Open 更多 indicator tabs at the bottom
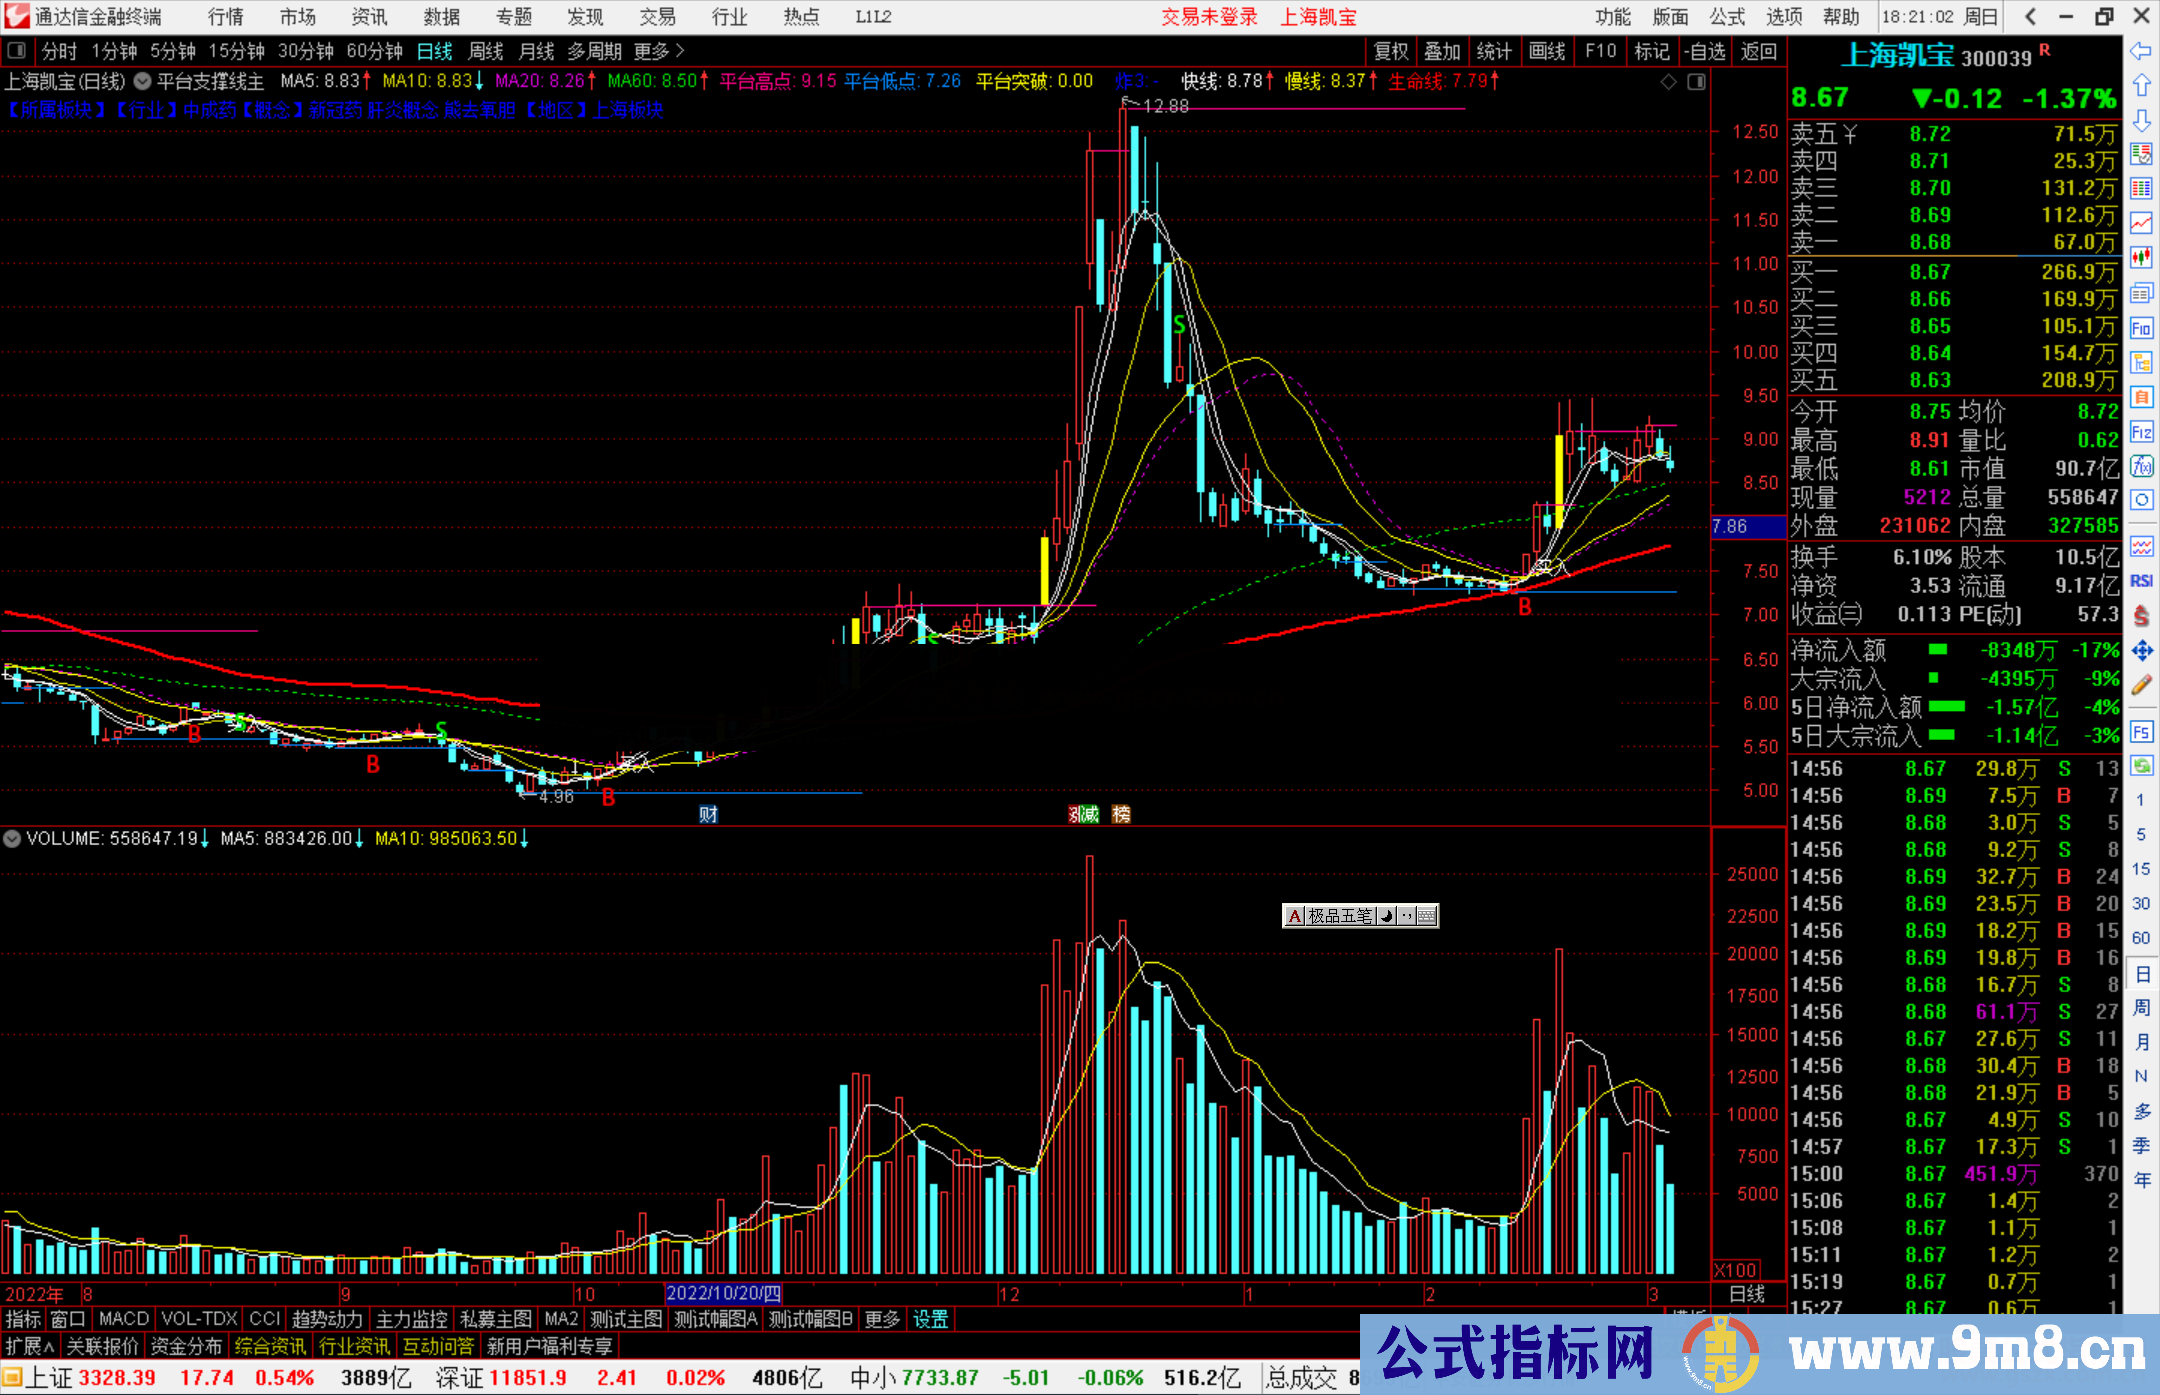 [881, 1319]
